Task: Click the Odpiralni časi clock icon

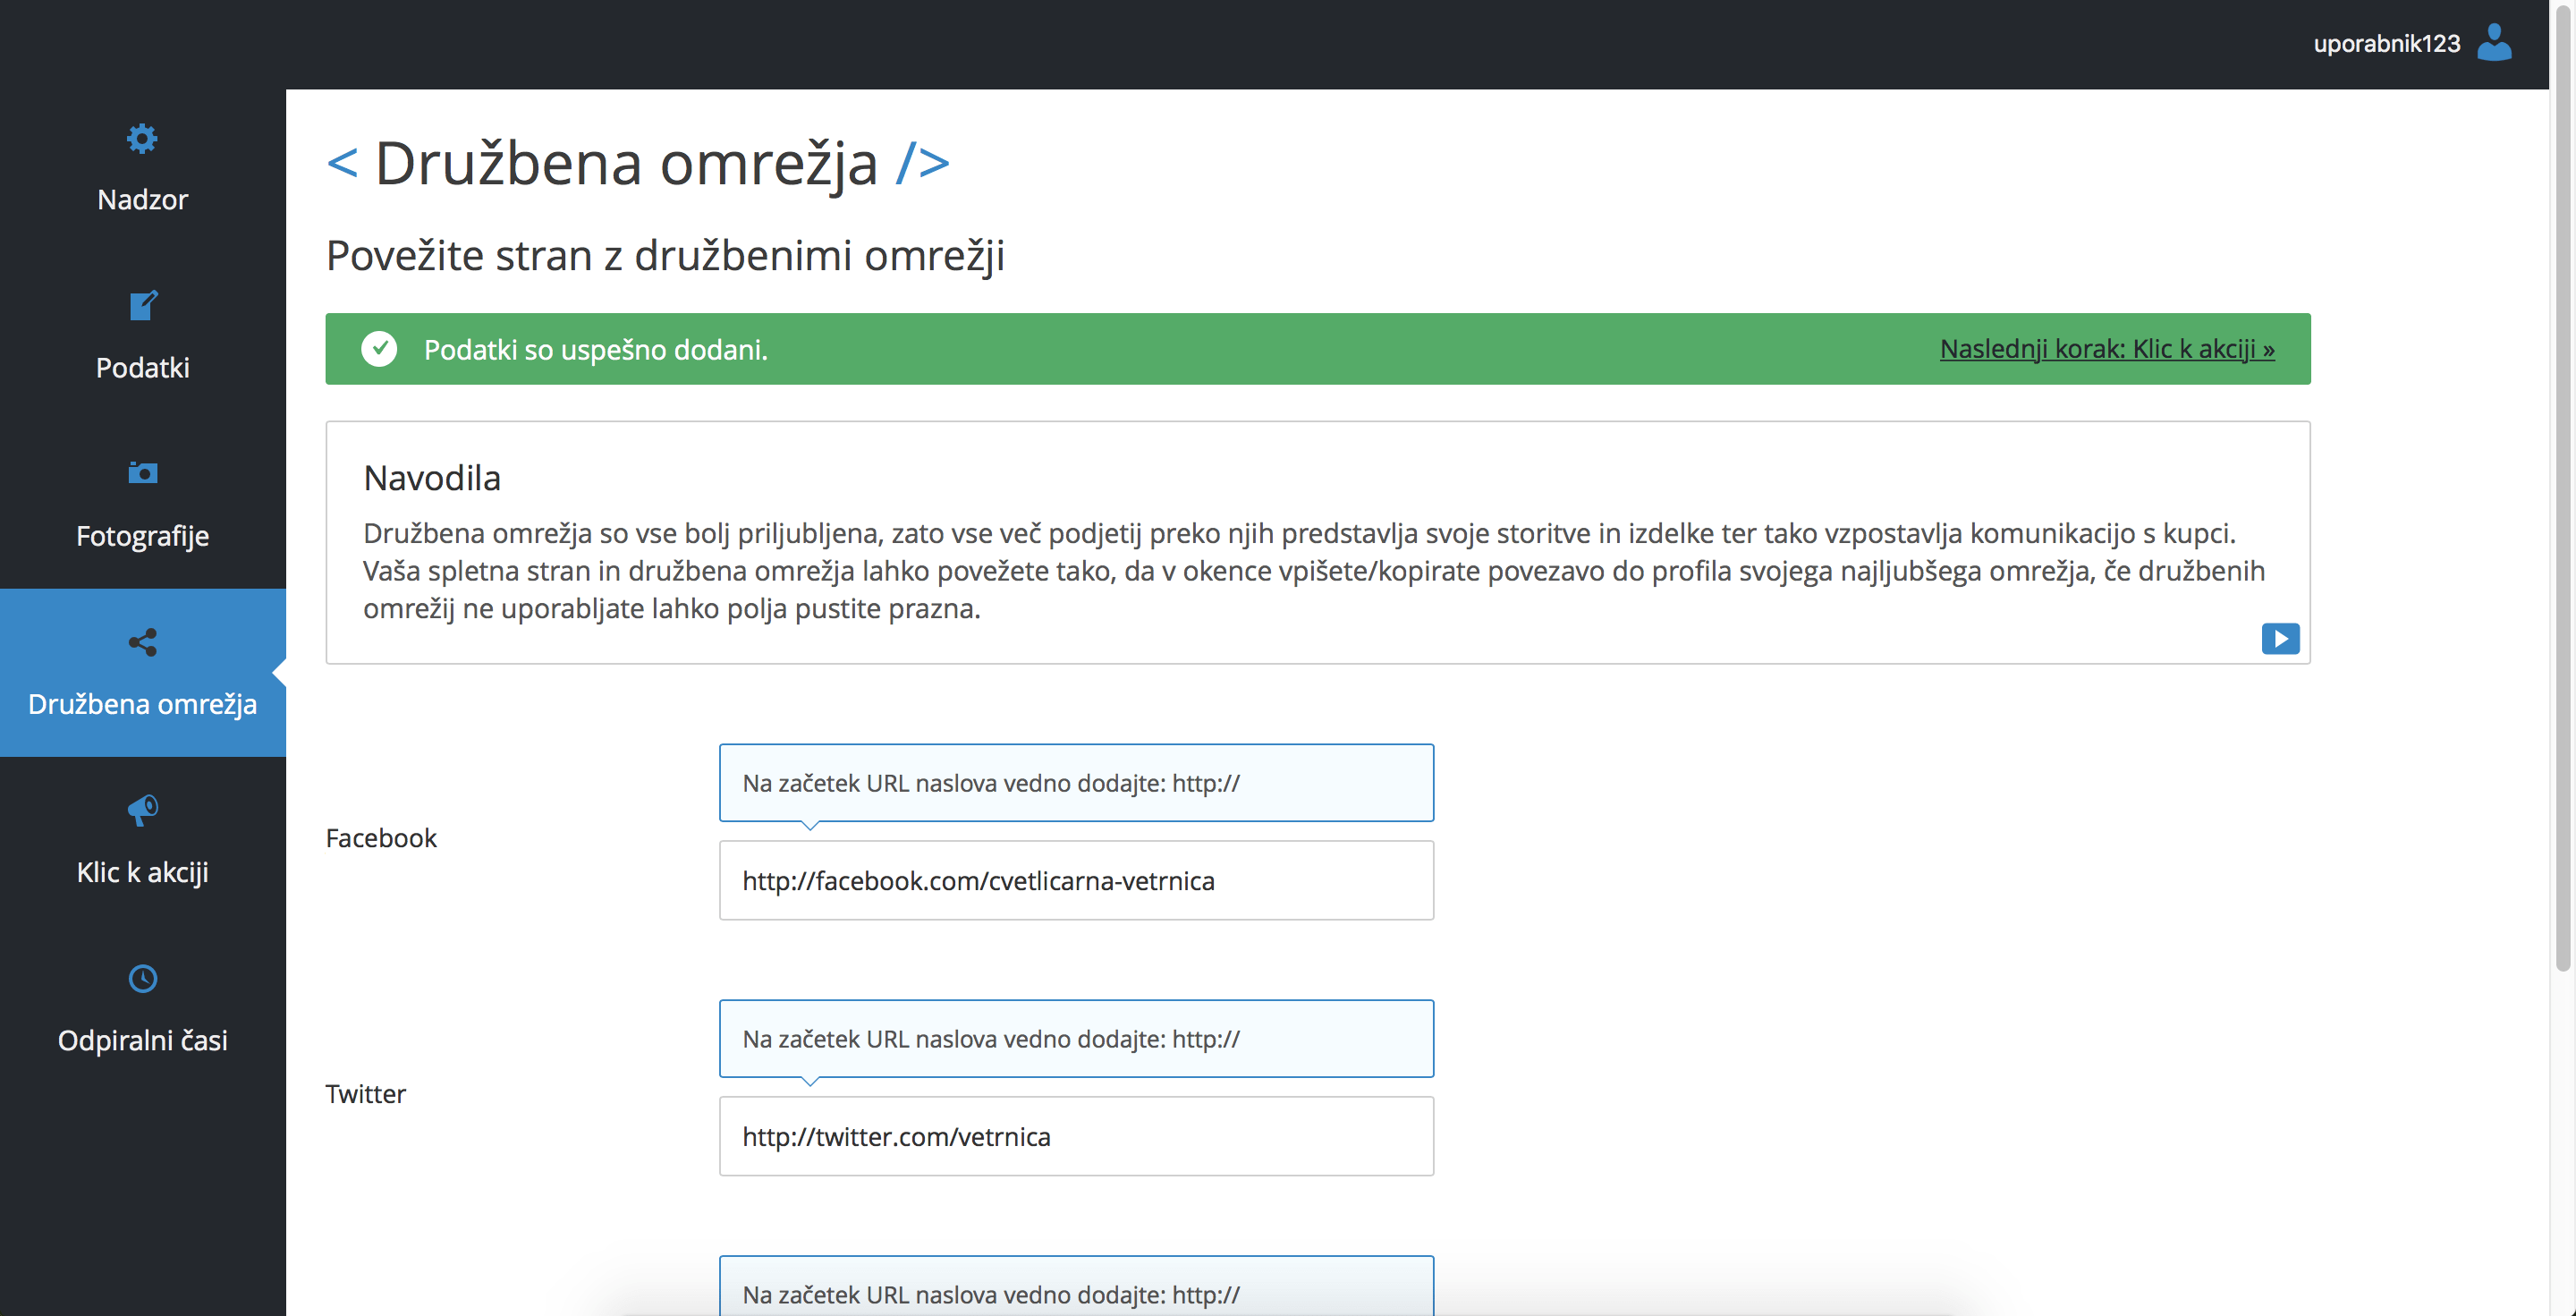Action: click(143, 978)
